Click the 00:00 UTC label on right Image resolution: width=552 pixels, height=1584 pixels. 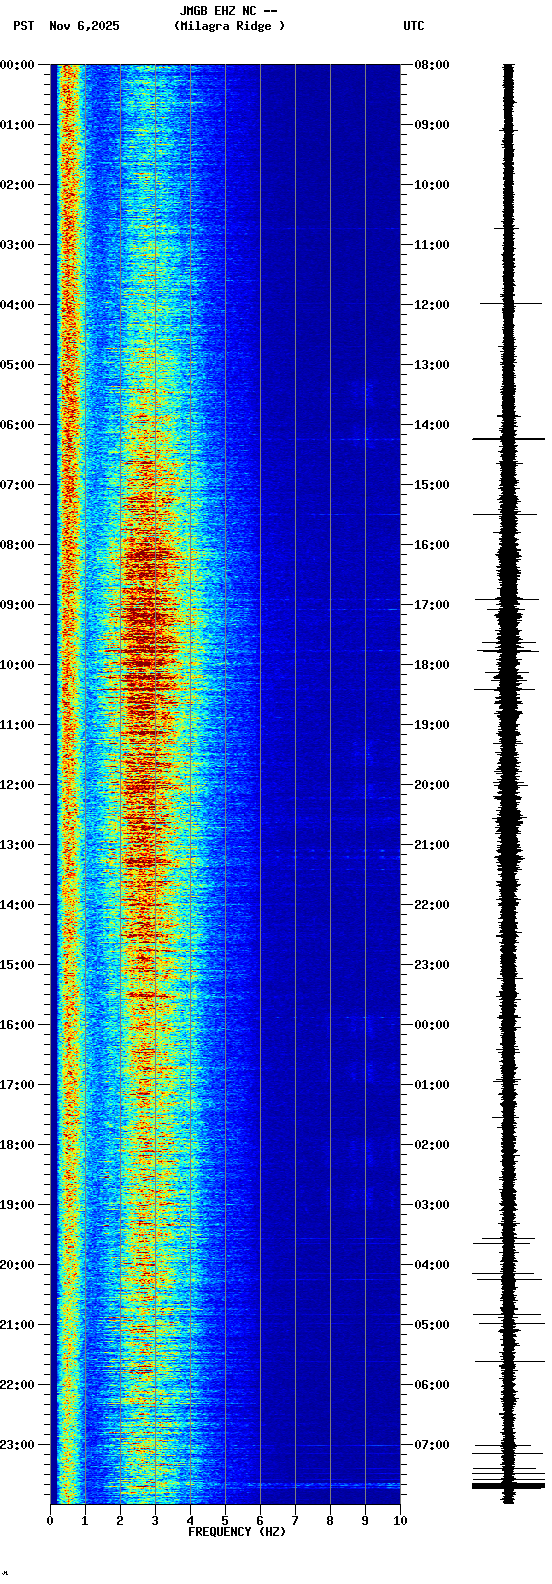(x=431, y=1025)
